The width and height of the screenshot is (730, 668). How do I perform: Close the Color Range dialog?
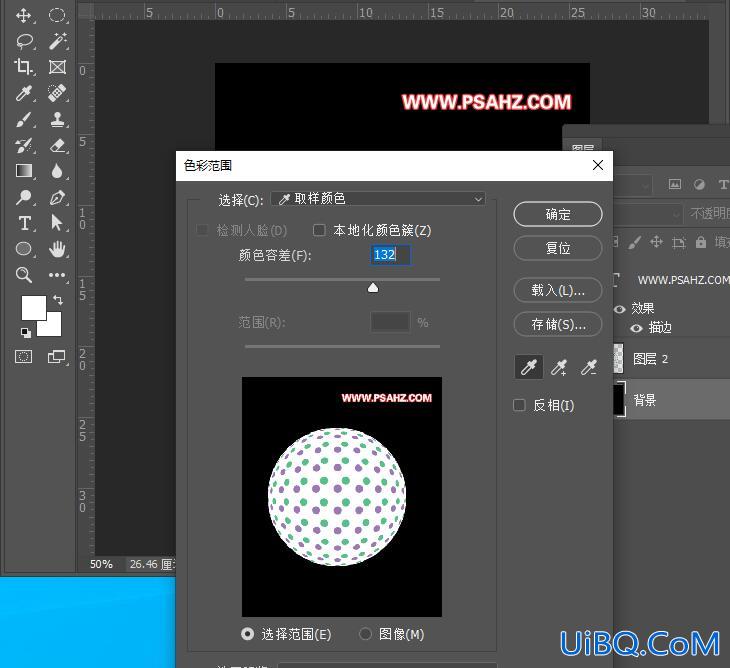pos(598,165)
